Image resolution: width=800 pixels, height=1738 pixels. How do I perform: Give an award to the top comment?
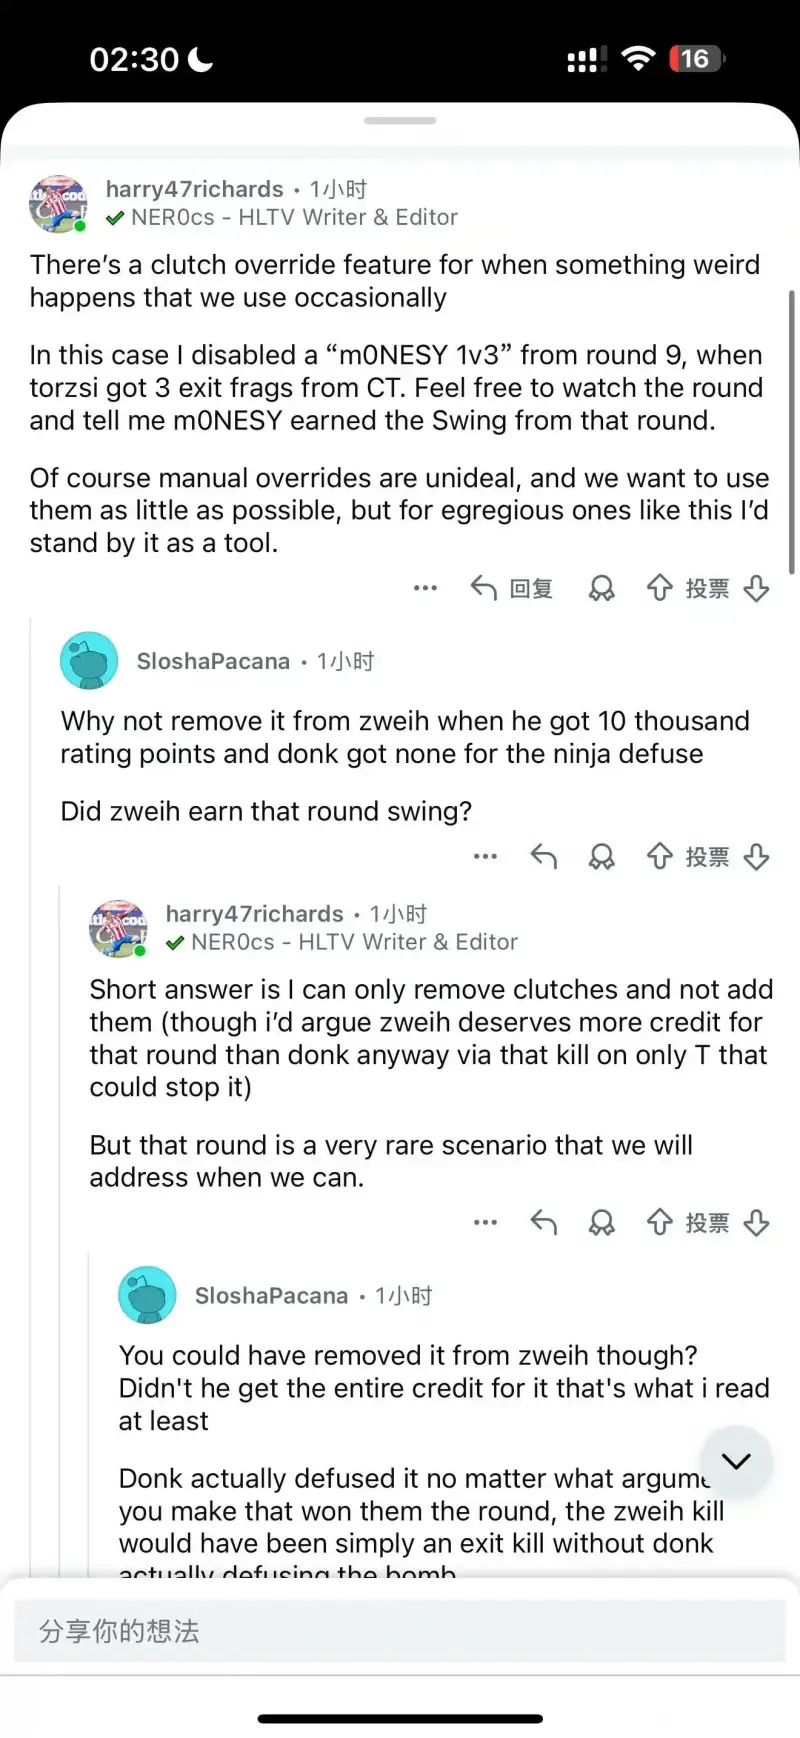pos(601,588)
